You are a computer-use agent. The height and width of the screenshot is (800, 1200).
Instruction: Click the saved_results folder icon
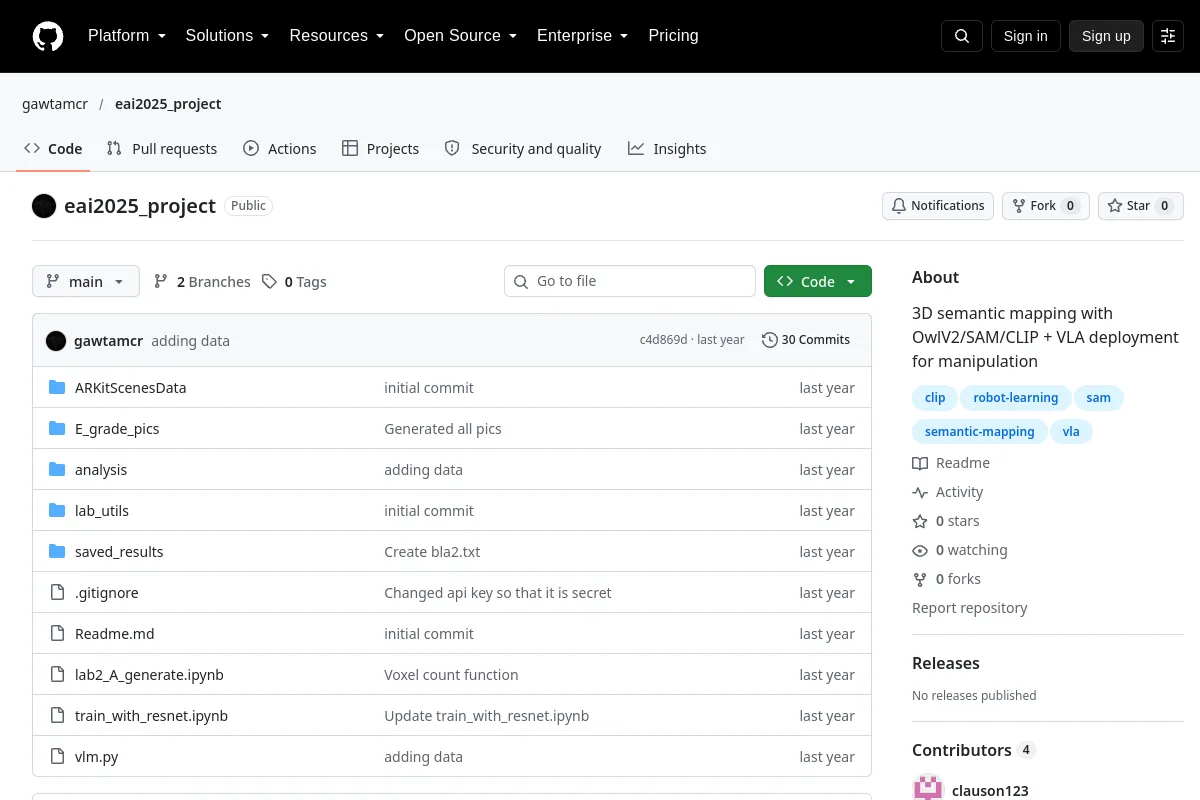57,552
